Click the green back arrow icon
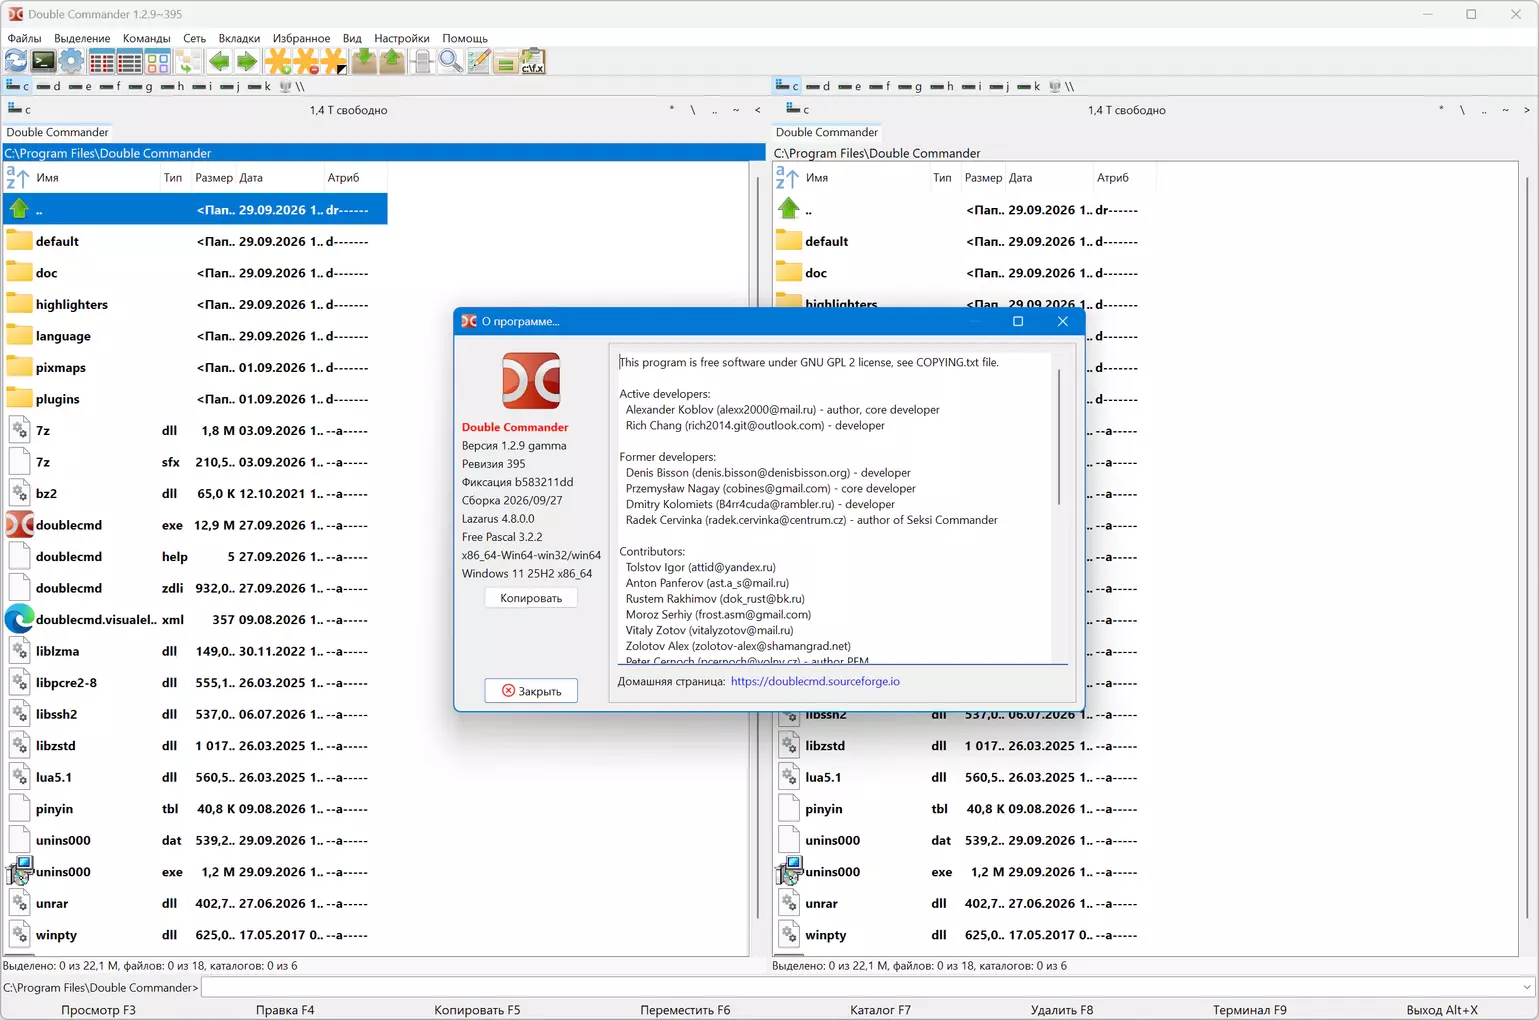1539x1020 pixels. 219,62
